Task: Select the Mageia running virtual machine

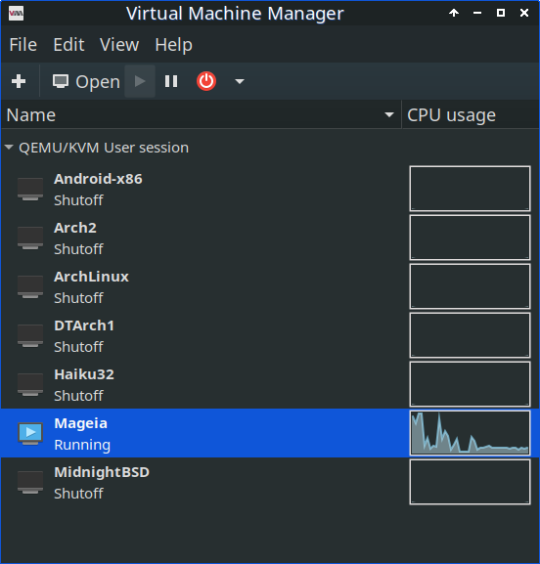Action: pyautogui.click(x=270, y=433)
